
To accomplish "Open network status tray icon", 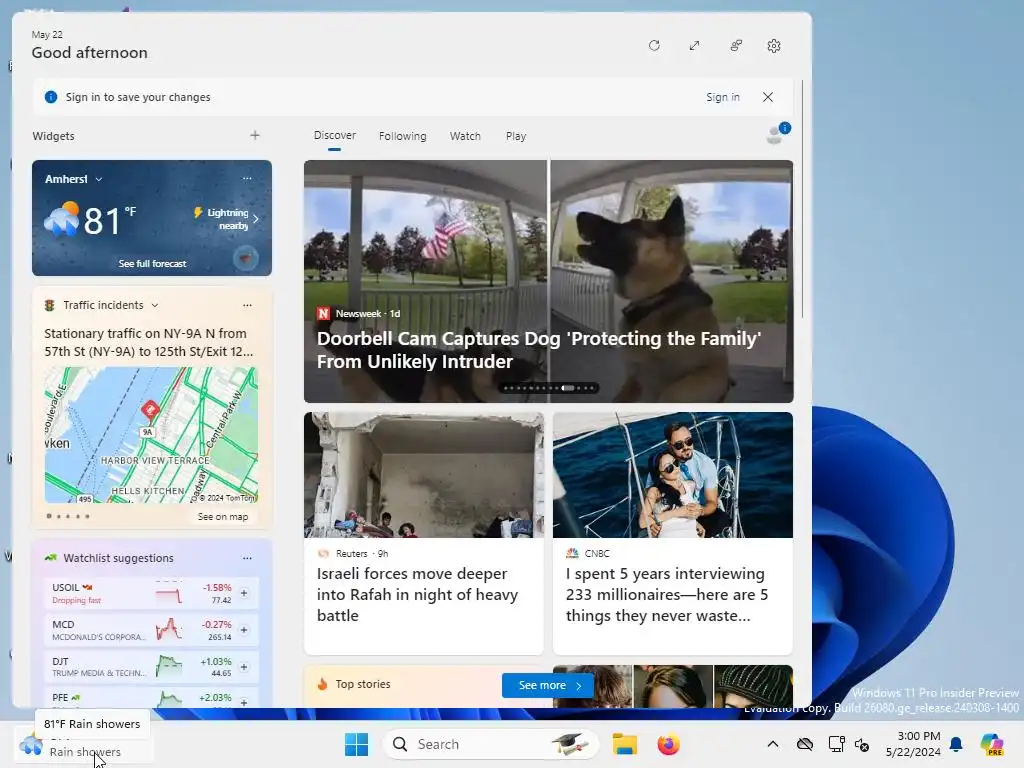I will click(836, 744).
